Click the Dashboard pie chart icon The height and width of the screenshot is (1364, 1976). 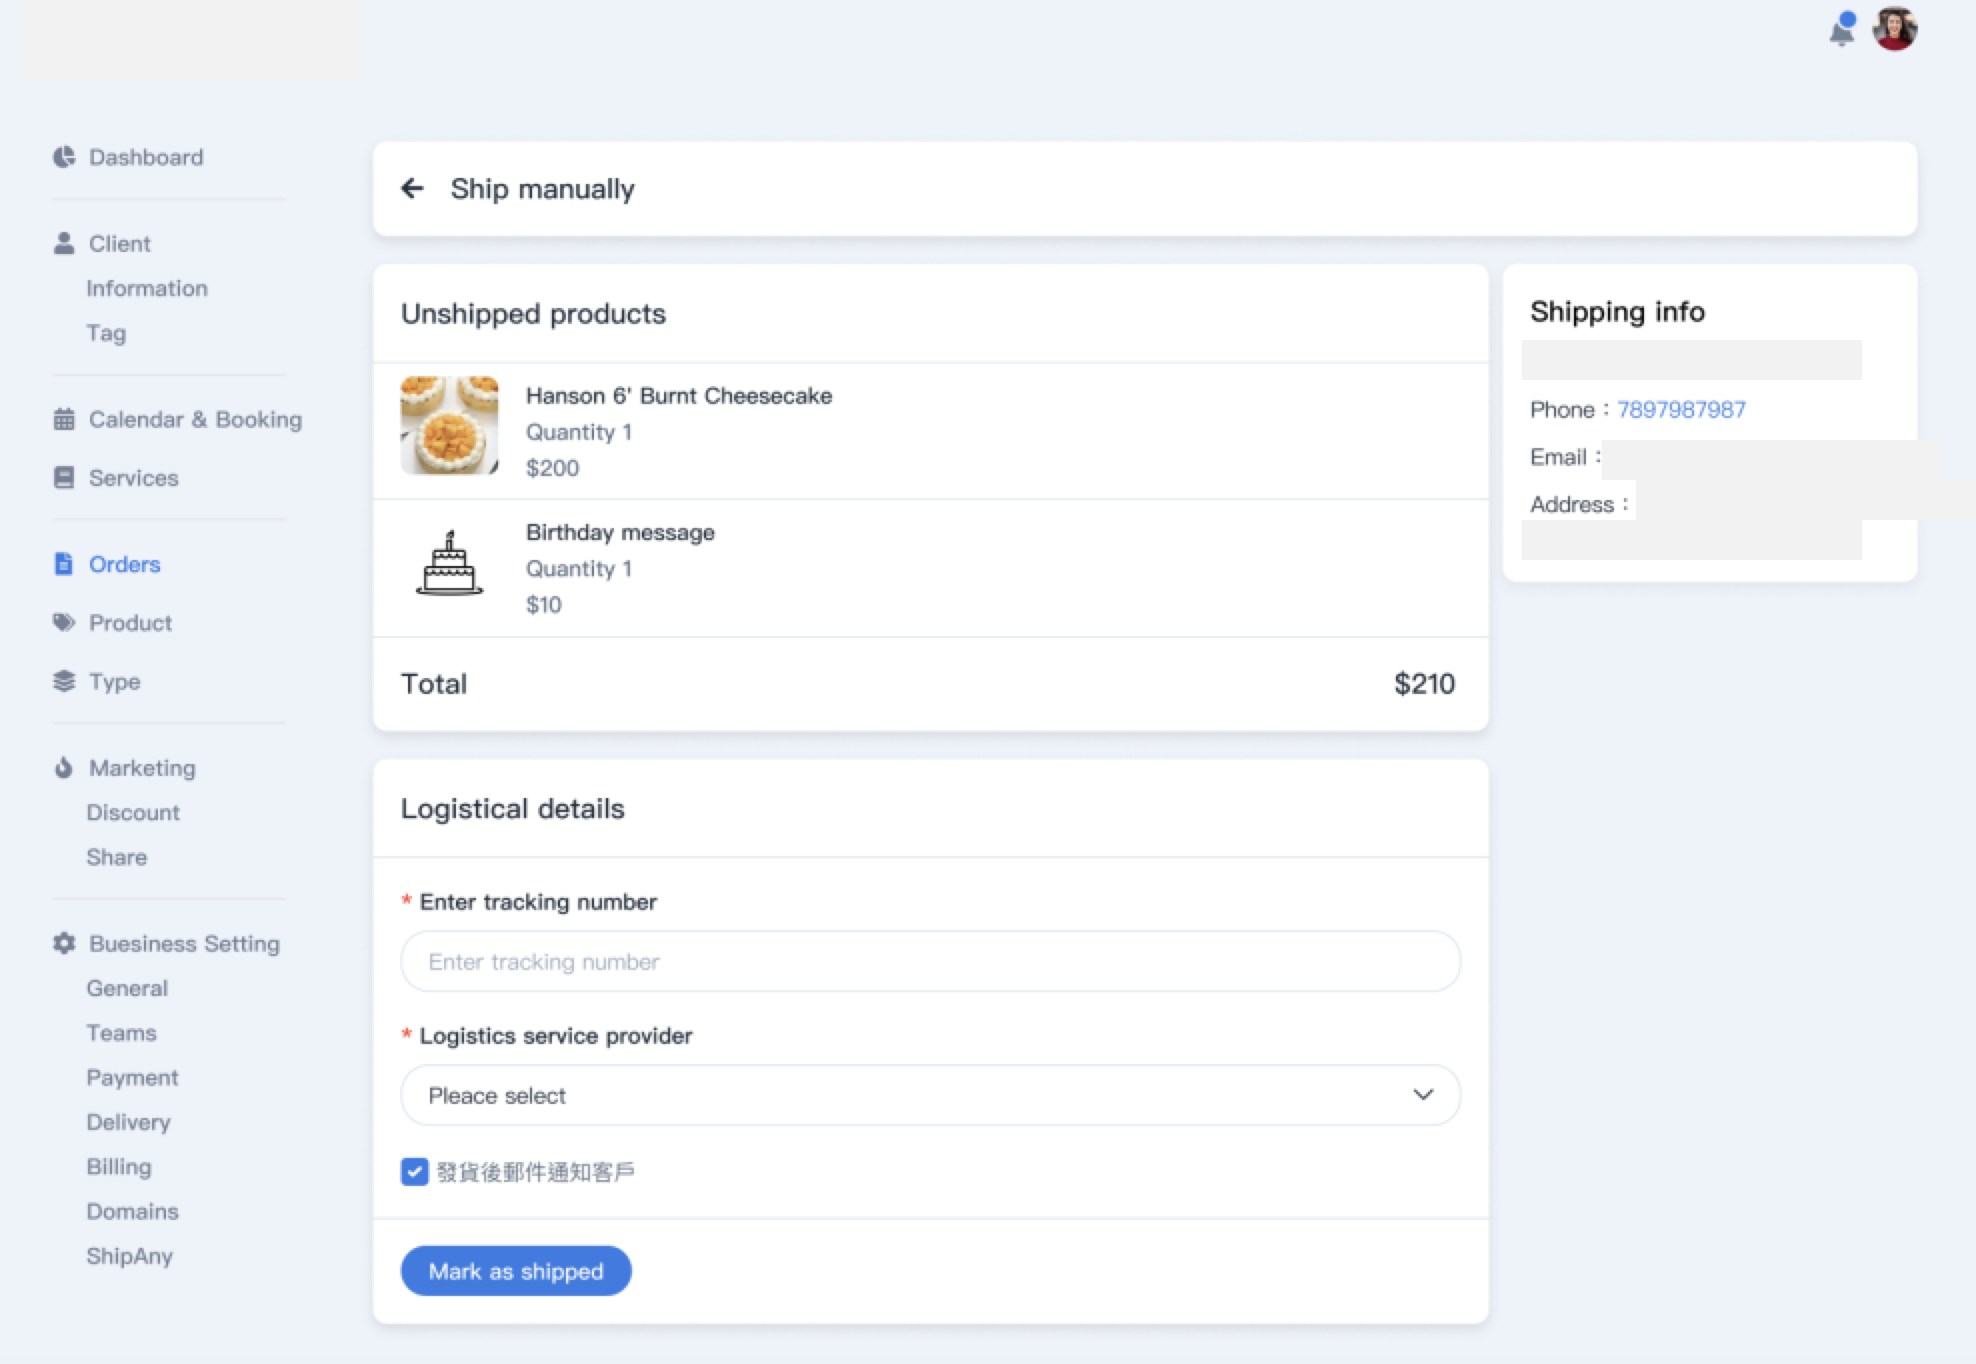(x=64, y=157)
